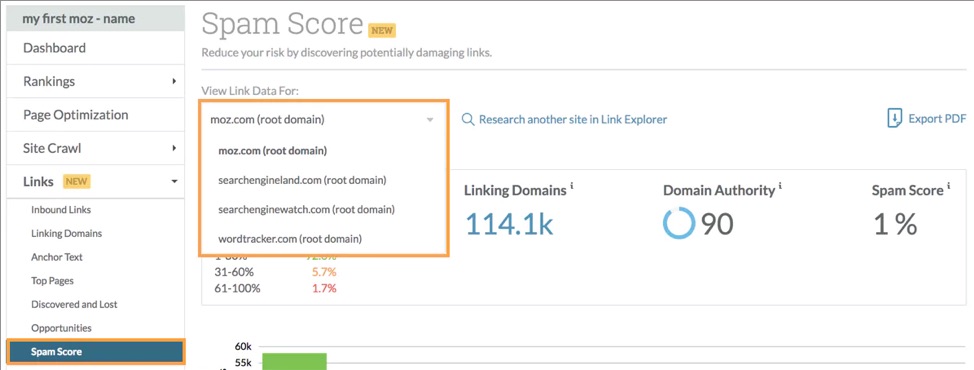
Task: Click the Domain Authority metric heading
Action: (719, 191)
